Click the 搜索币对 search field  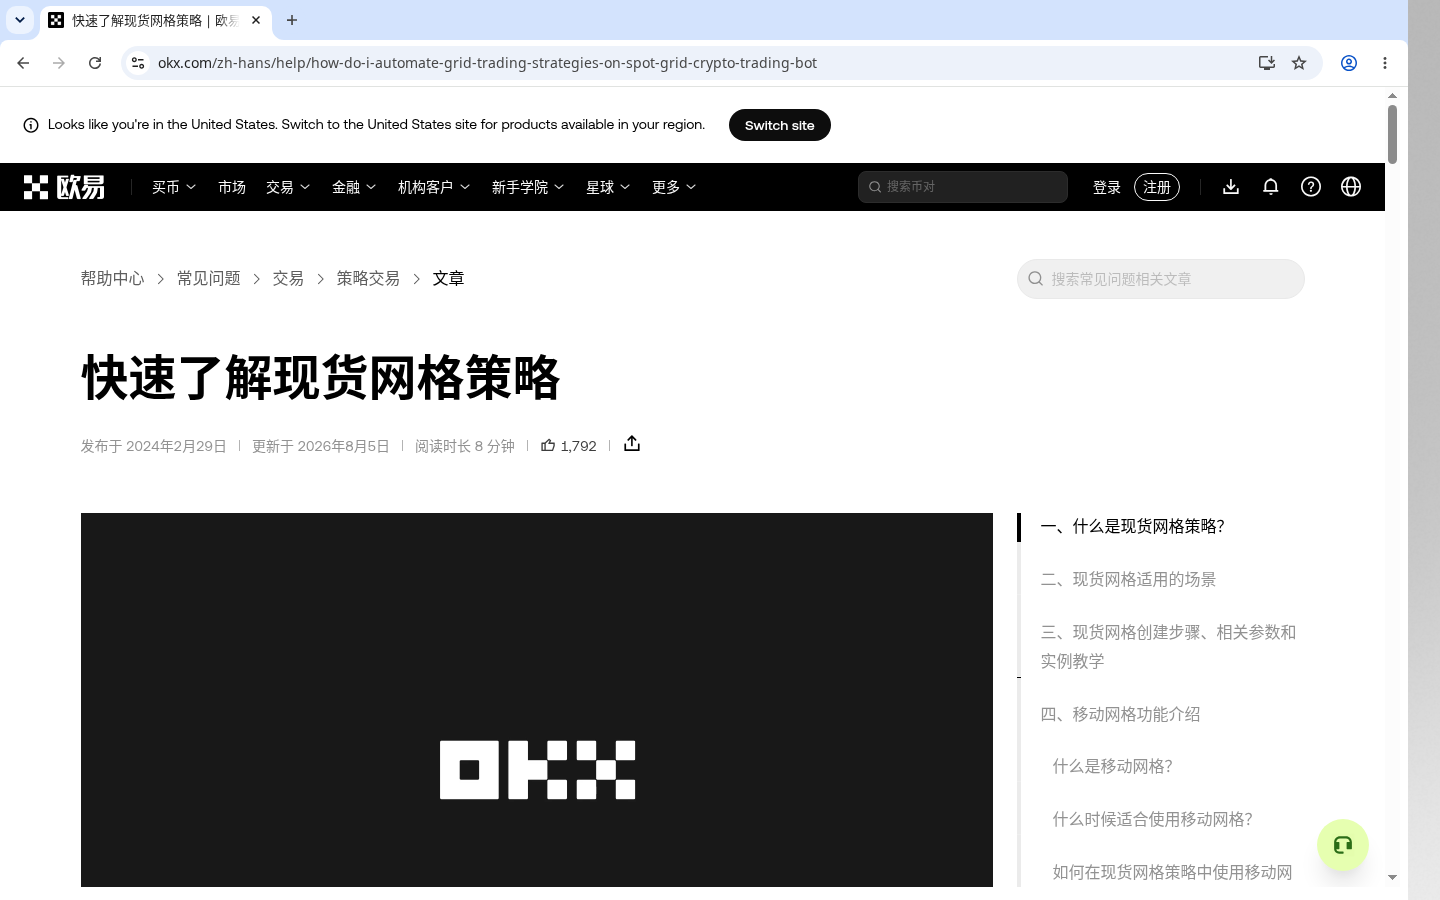(x=963, y=187)
